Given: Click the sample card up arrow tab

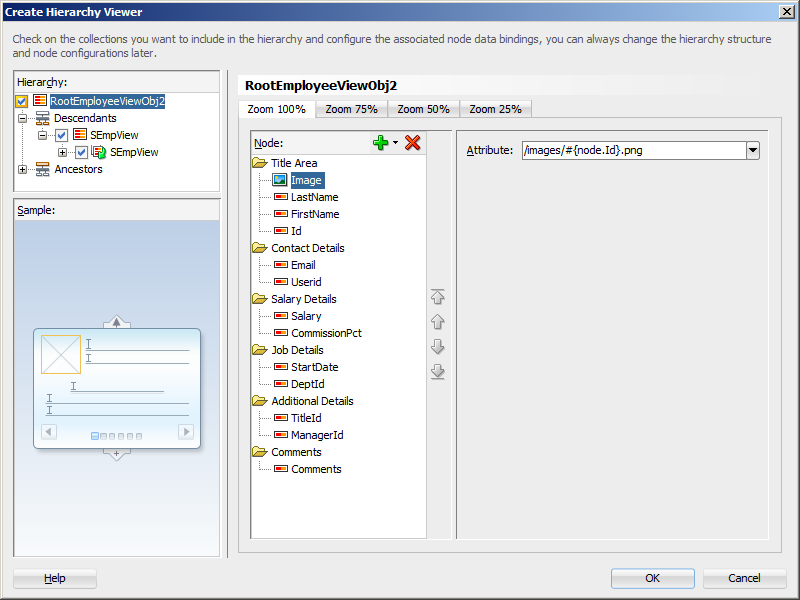Looking at the screenshot, I should [x=116, y=322].
